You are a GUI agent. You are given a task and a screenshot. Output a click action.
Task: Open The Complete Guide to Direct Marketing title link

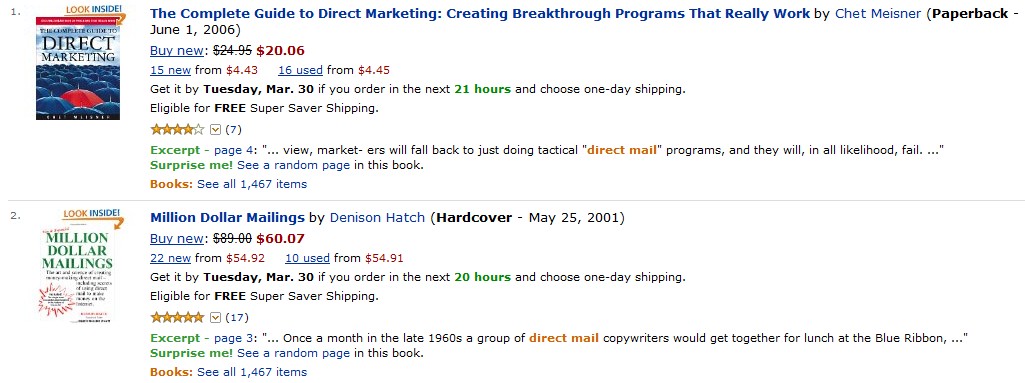click(x=480, y=14)
